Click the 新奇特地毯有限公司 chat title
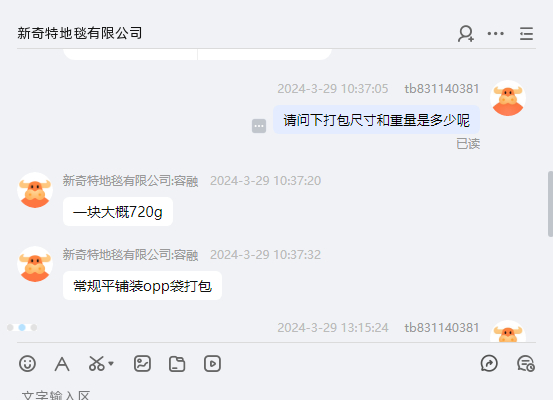This screenshot has height=400, width=553. pos(80,34)
